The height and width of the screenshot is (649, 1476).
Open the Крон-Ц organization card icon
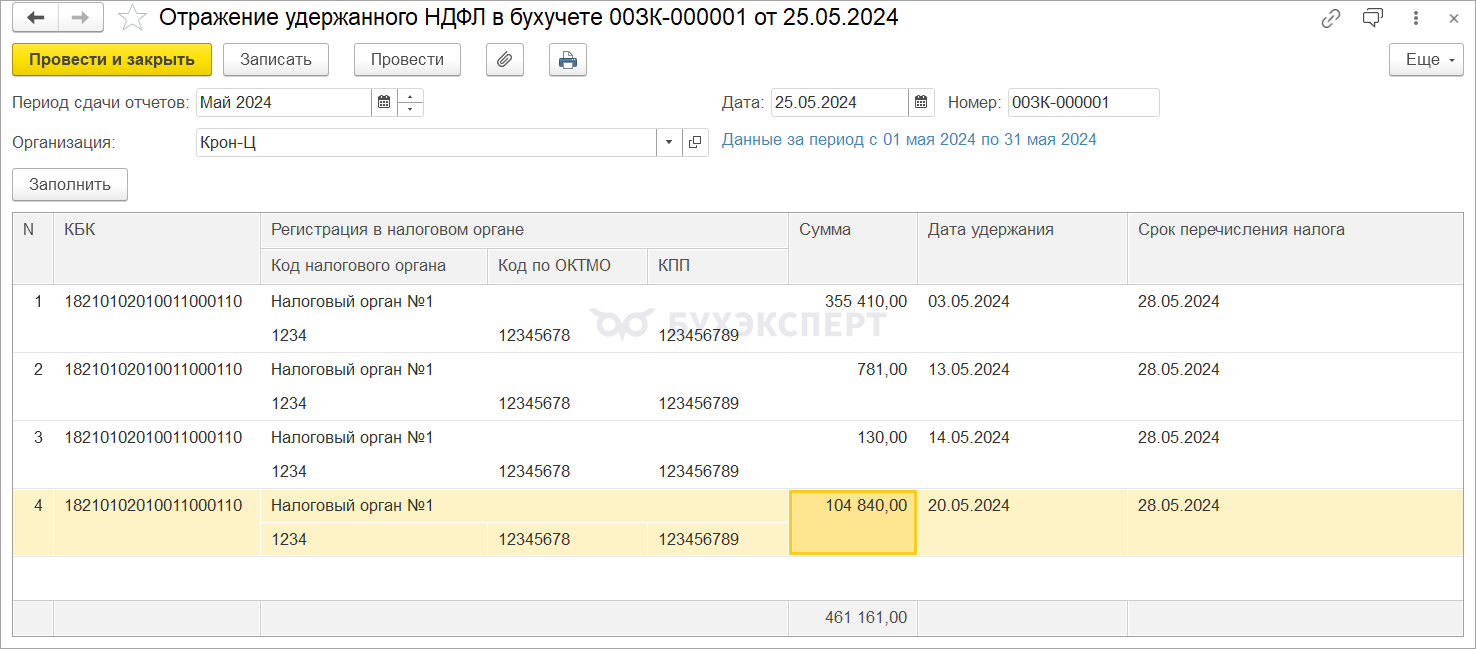pyautogui.click(x=695, y=143)
